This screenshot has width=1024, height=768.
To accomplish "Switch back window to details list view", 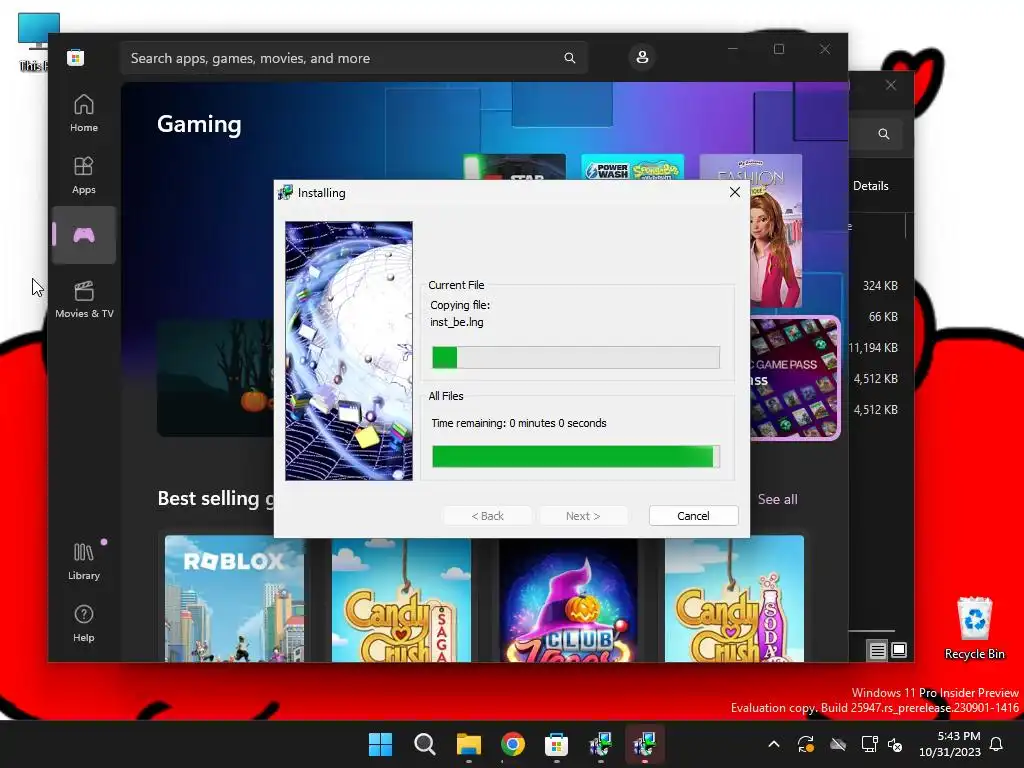I will (x=877, y=650).
